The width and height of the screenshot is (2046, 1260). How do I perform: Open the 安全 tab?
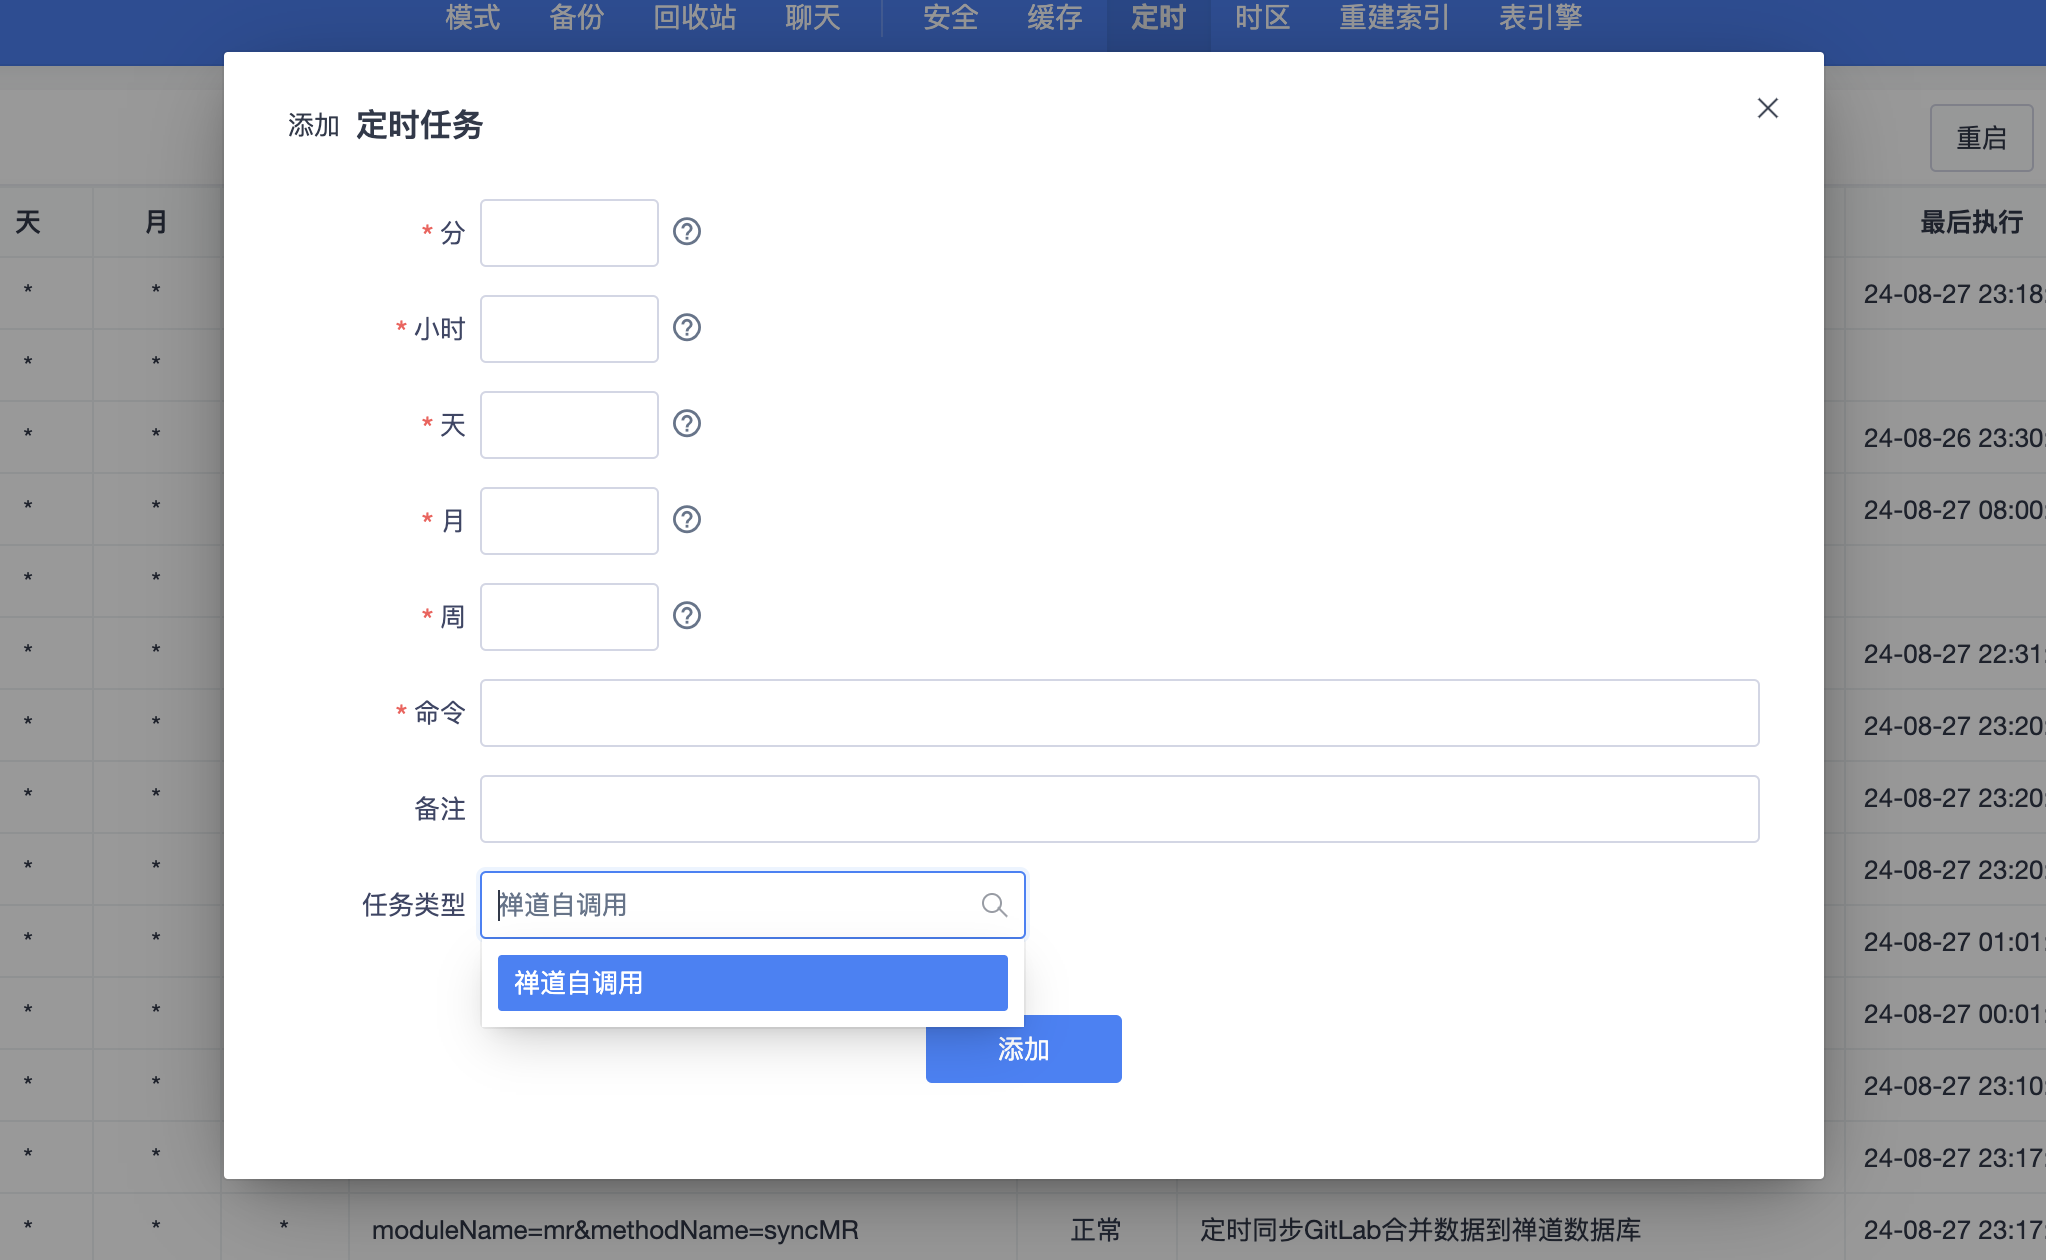(950, 18)
